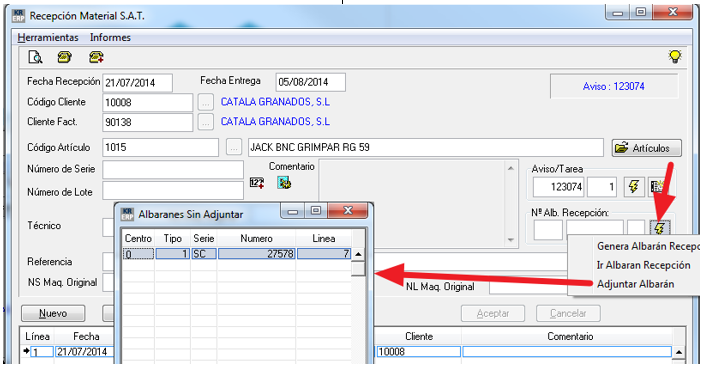Click the lightning icon next to Aviso/Tarea
Viewport: 705px width, 366px height.
[x=634, y=186]
